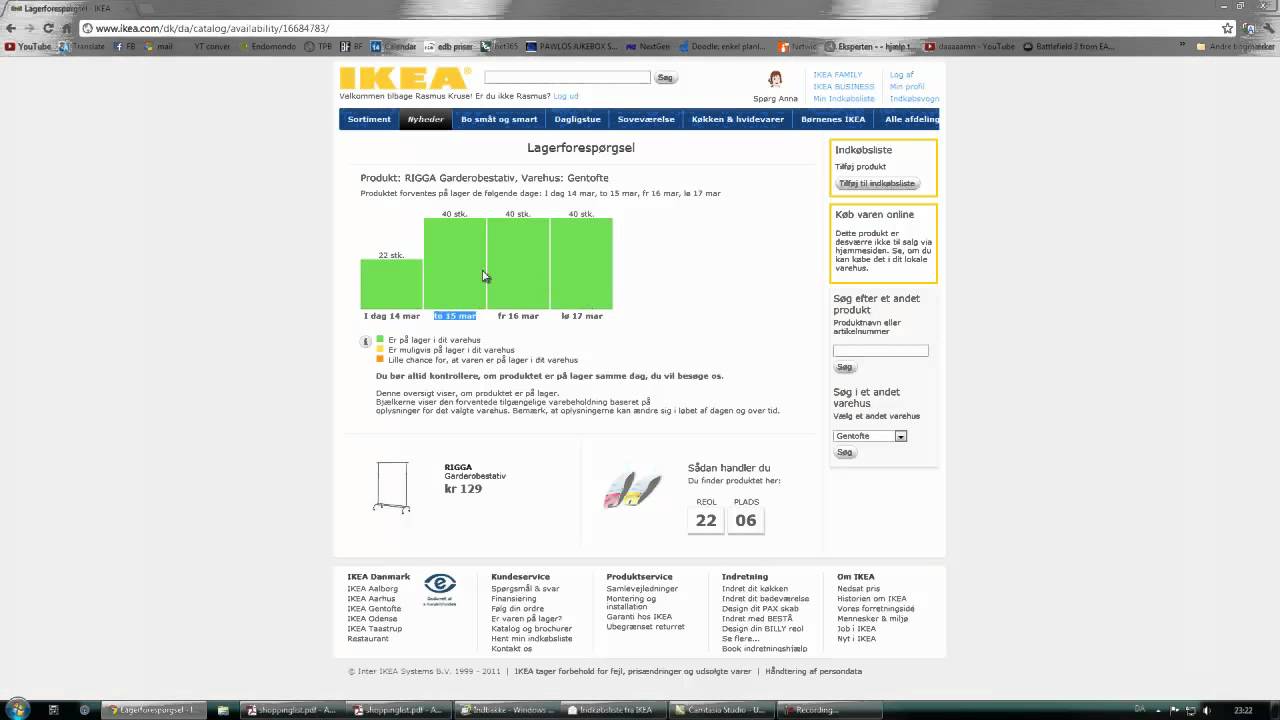Click the info icon beside the stock legend
The height and width of the screenshot is (720, 1280).
366,342
